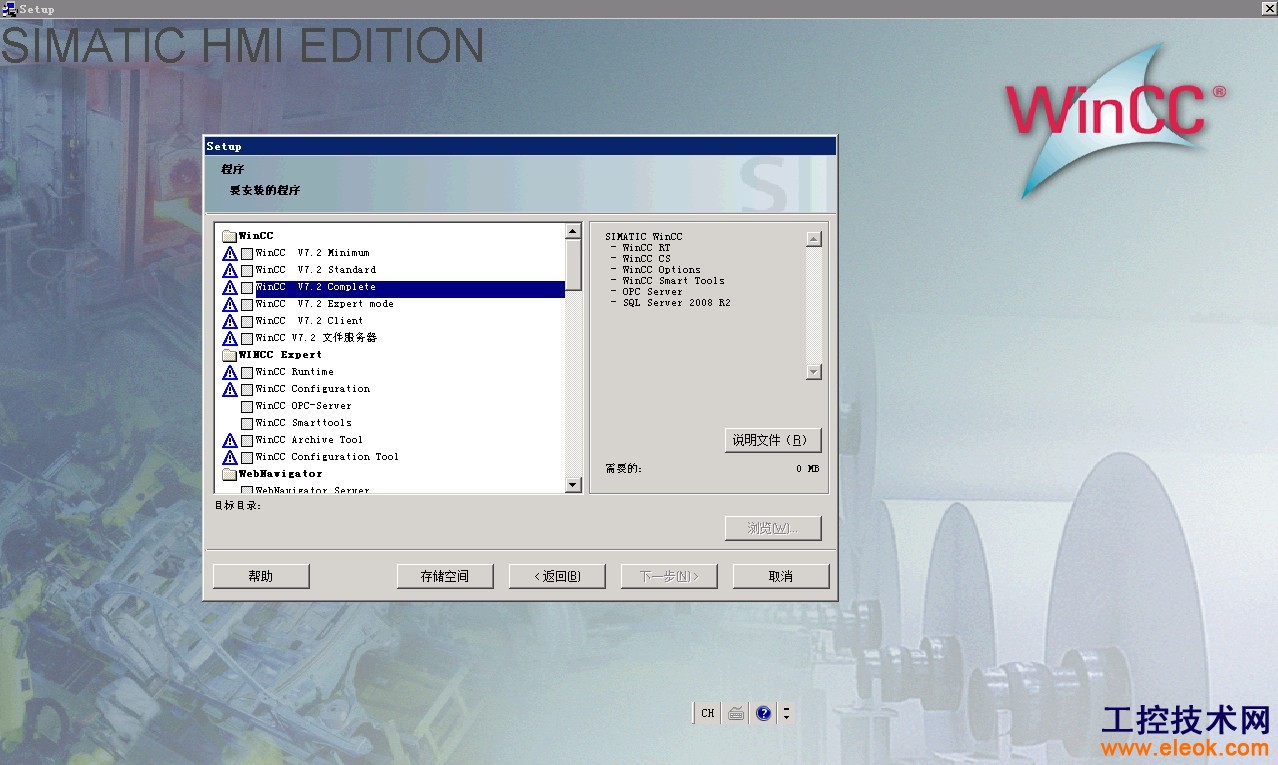Open the language bar options arrow
Viewport: 1278px width, 765px height.
point(786,713)
